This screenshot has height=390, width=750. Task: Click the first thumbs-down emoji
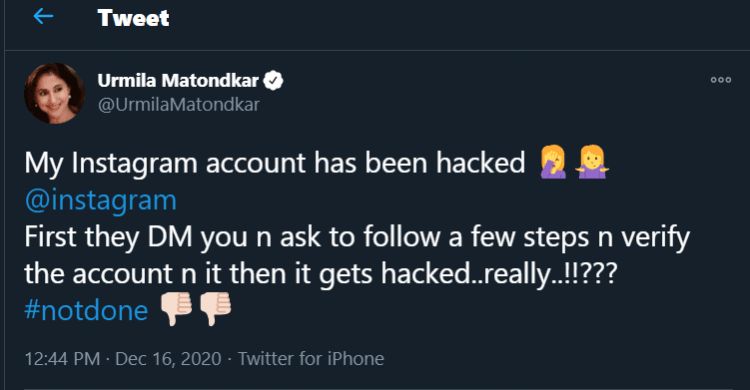[x=176, y=309]
